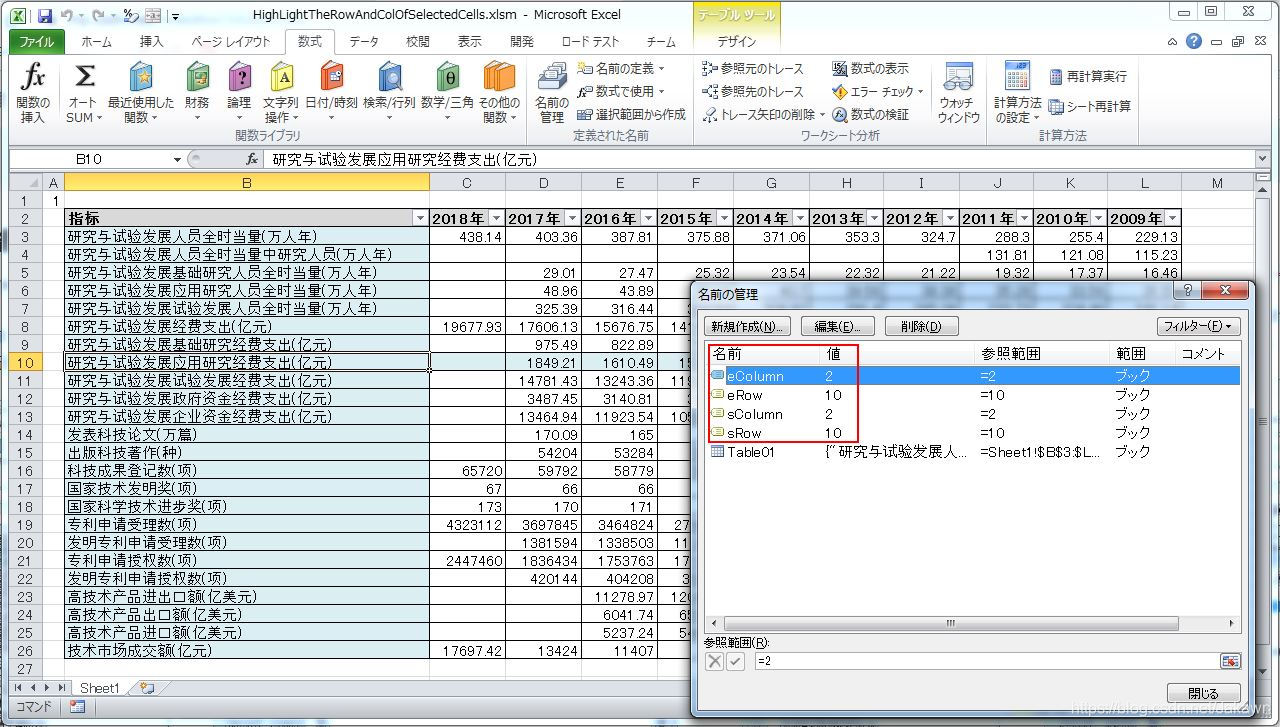Open the 2018年 column filter dropdown
This screenshot has width=1280, height=727.
pos(496,218)
